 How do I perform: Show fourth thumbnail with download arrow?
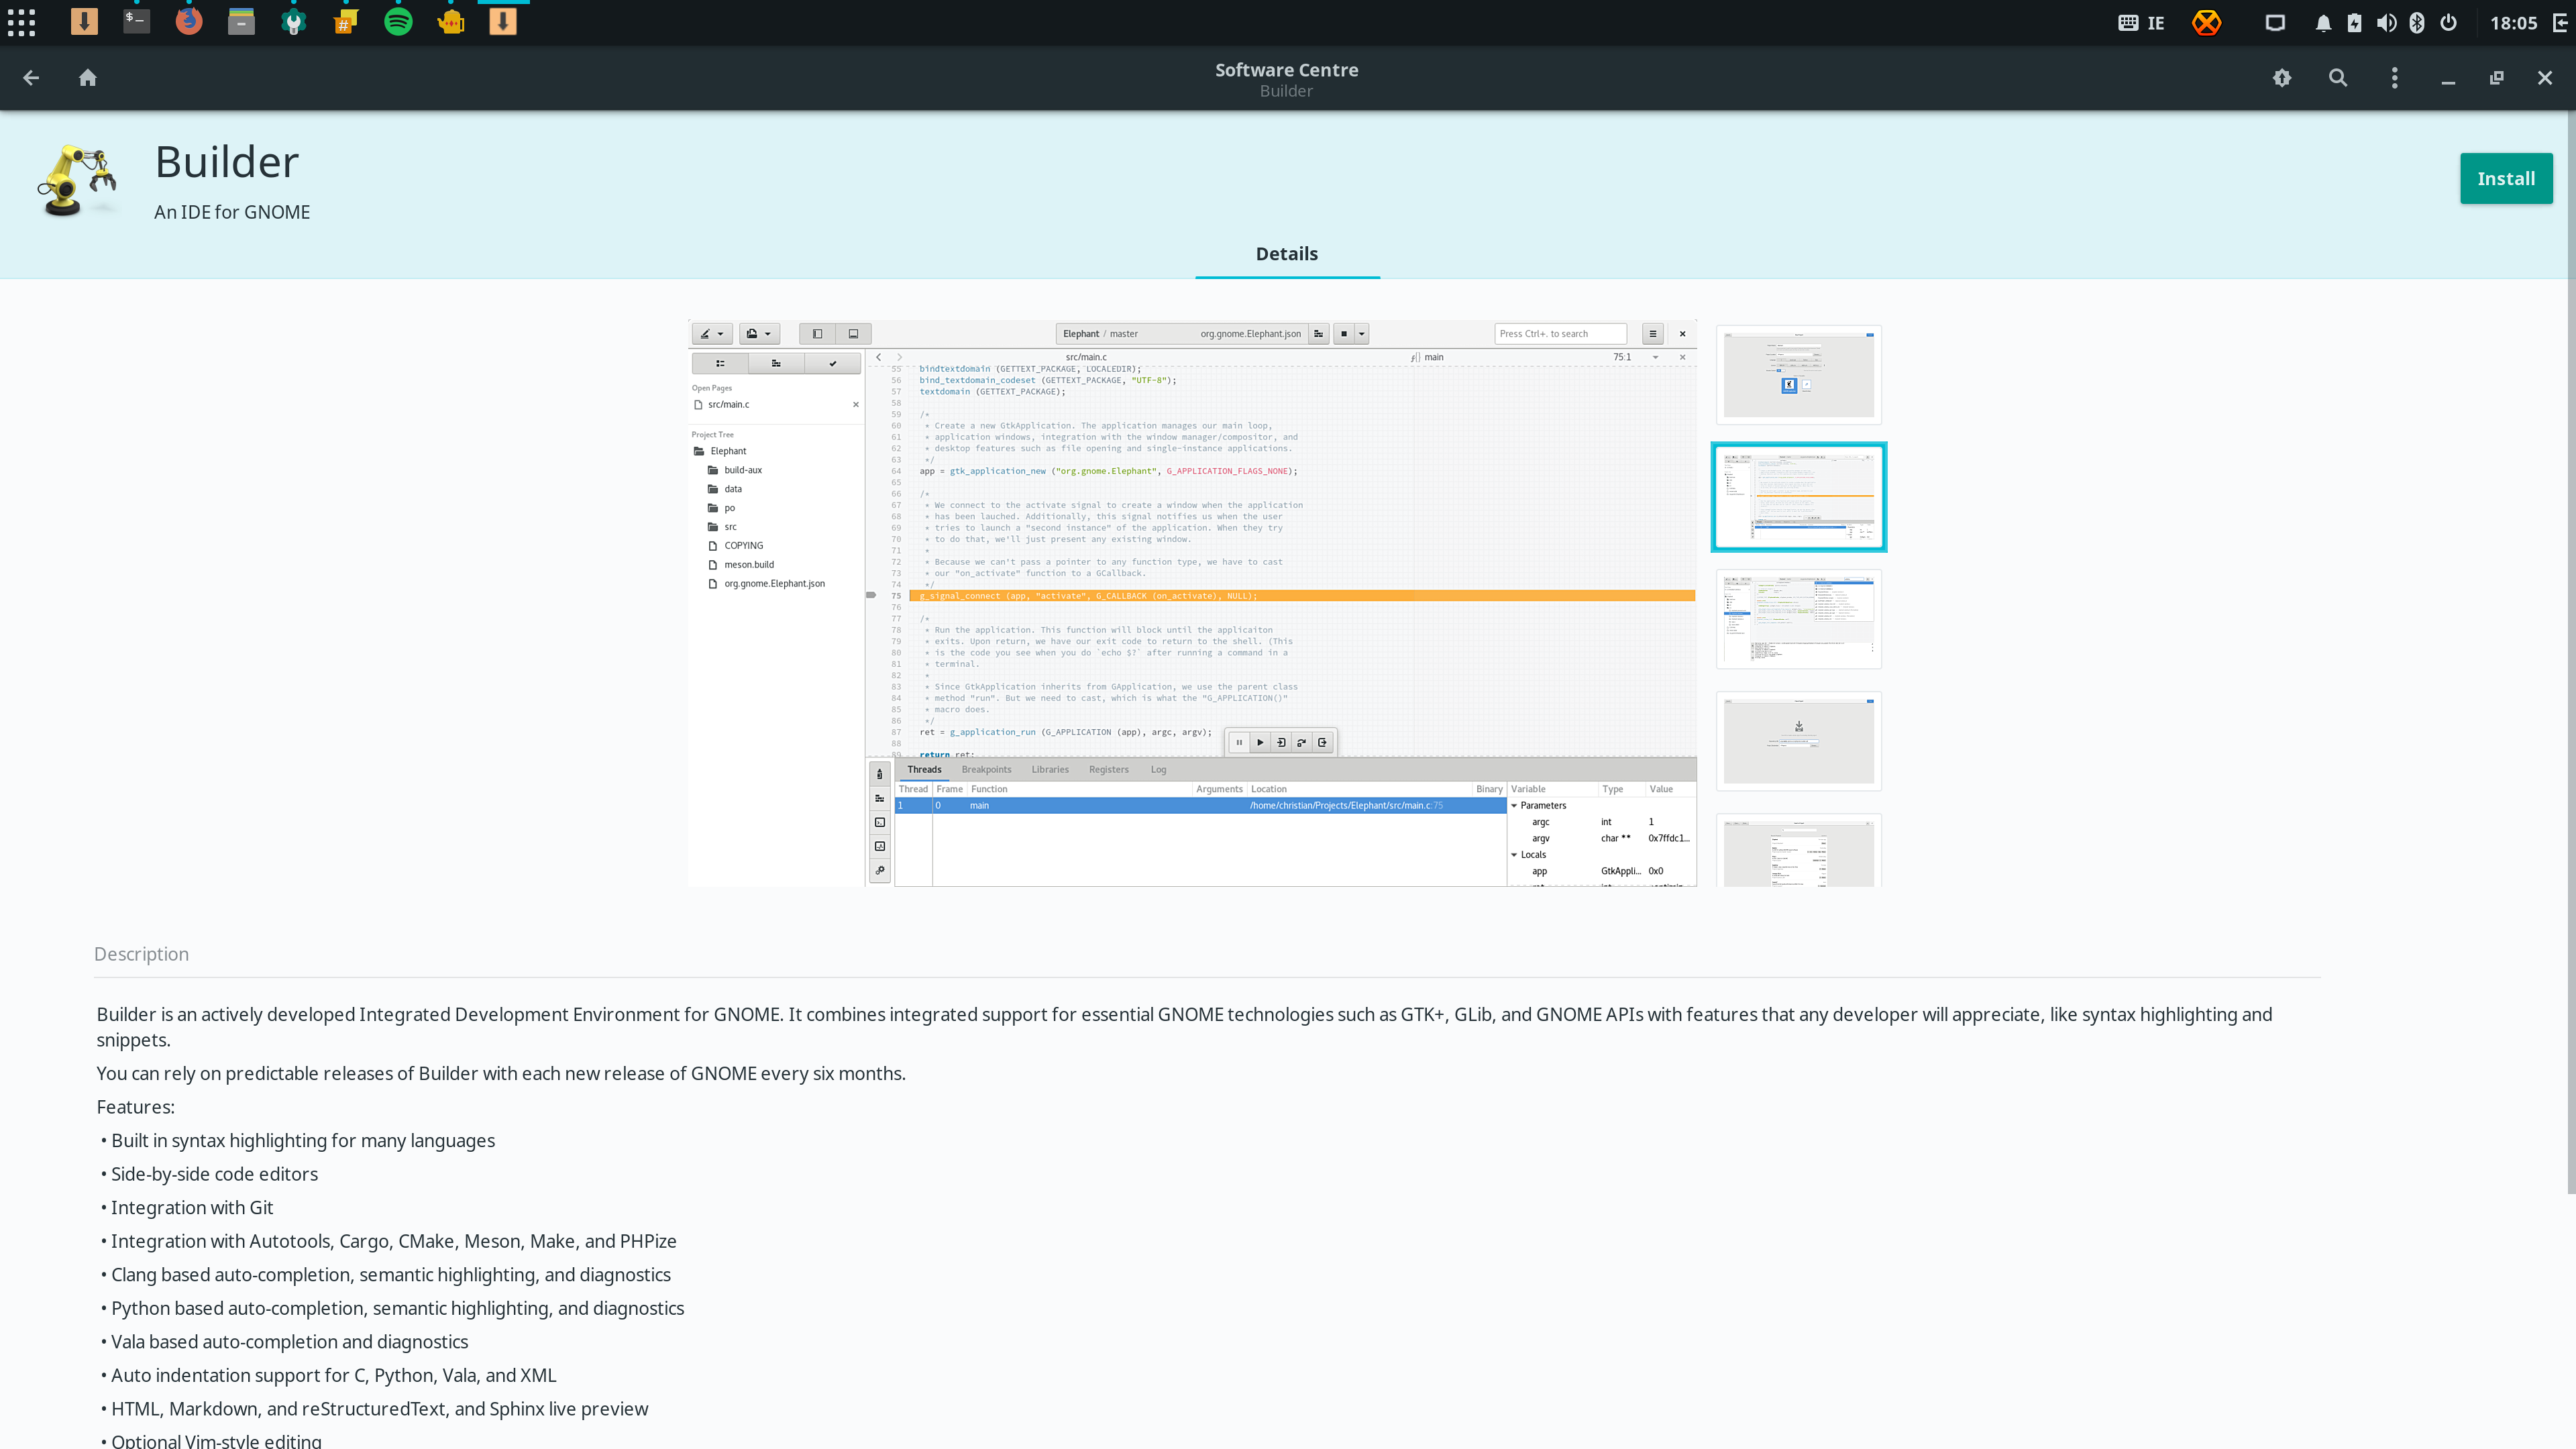coord(1799,741)
